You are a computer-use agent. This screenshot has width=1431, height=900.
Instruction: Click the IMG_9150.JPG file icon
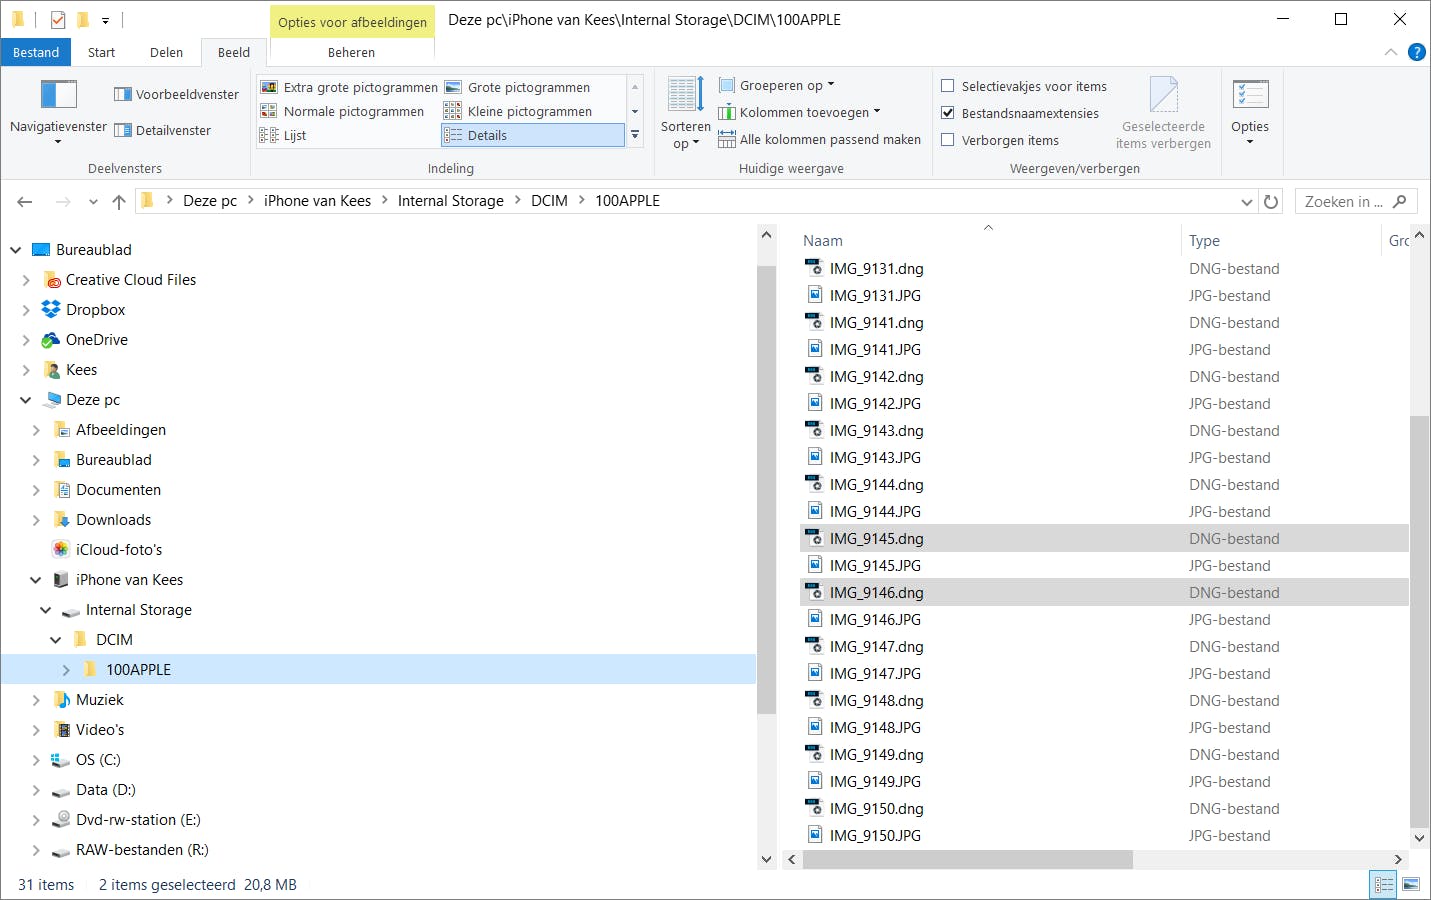click(x=815, y=835)
